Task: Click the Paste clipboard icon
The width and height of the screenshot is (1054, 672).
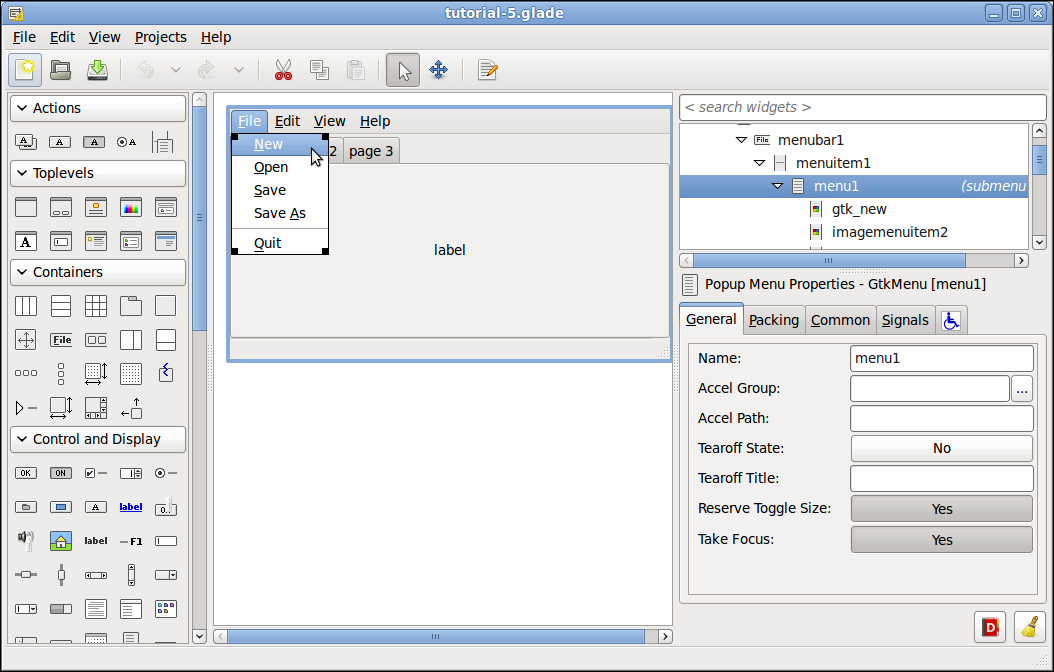Action: point(356,70)
